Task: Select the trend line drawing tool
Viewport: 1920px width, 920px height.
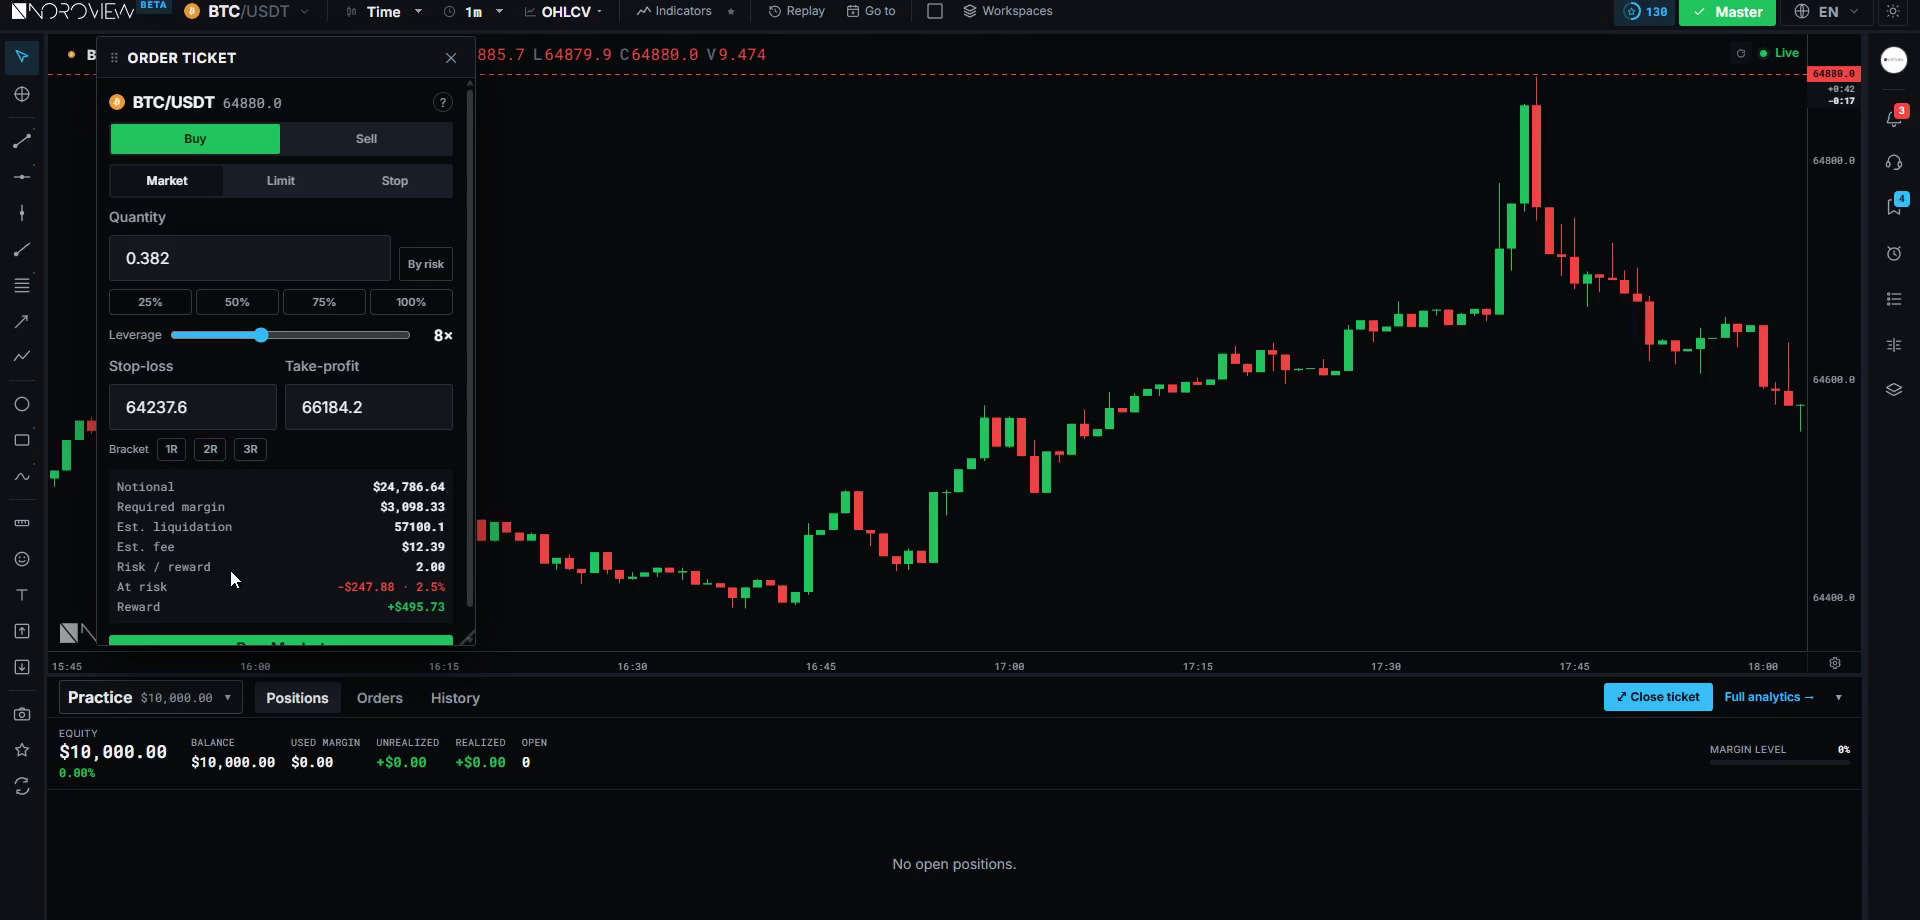Action: coord(22,141)
